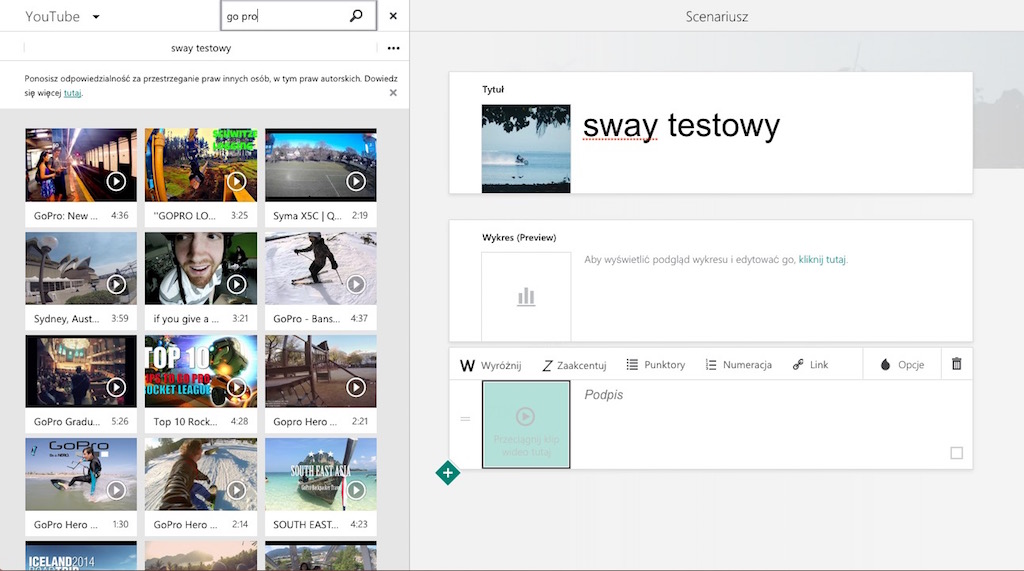This screenshot has height=571, width=1024.
Task: Open Opcje card options
Action: point(902,365)
